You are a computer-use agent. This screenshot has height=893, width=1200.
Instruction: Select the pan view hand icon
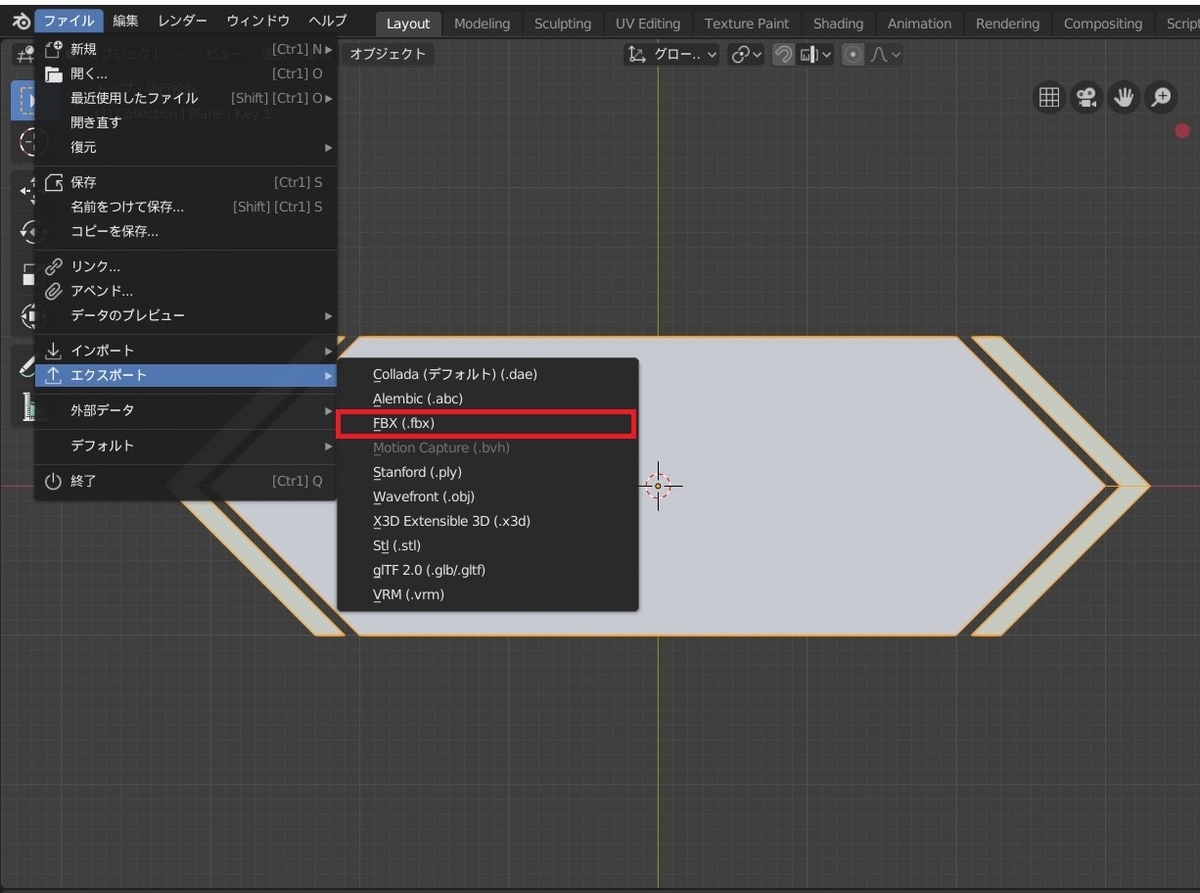[1124, 97]
